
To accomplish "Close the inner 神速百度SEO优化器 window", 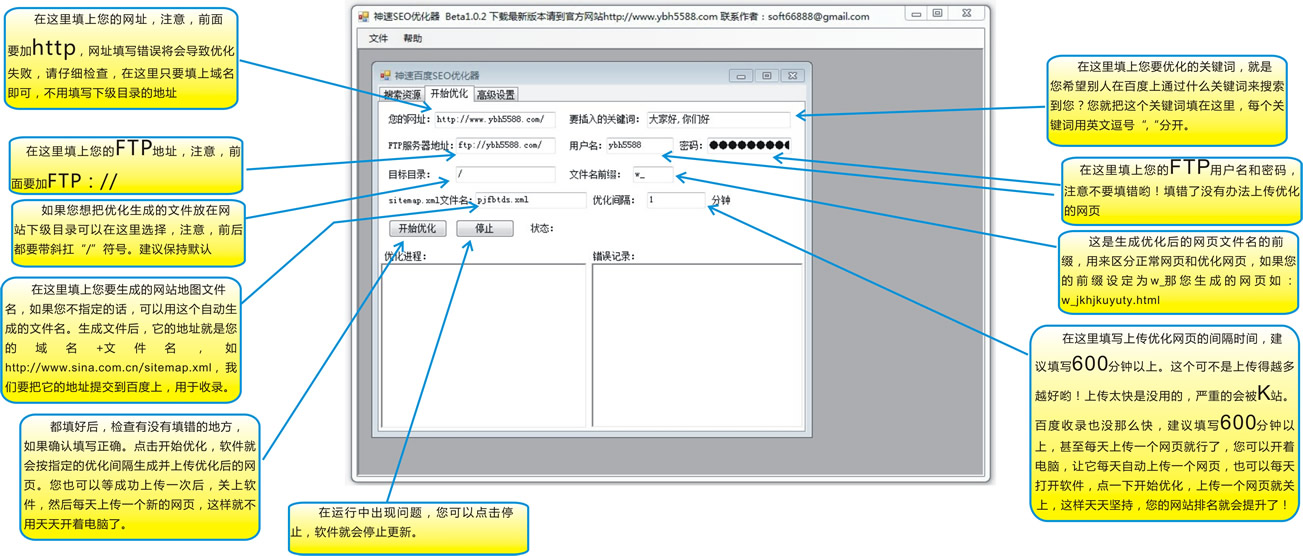I will pos(792,76).
